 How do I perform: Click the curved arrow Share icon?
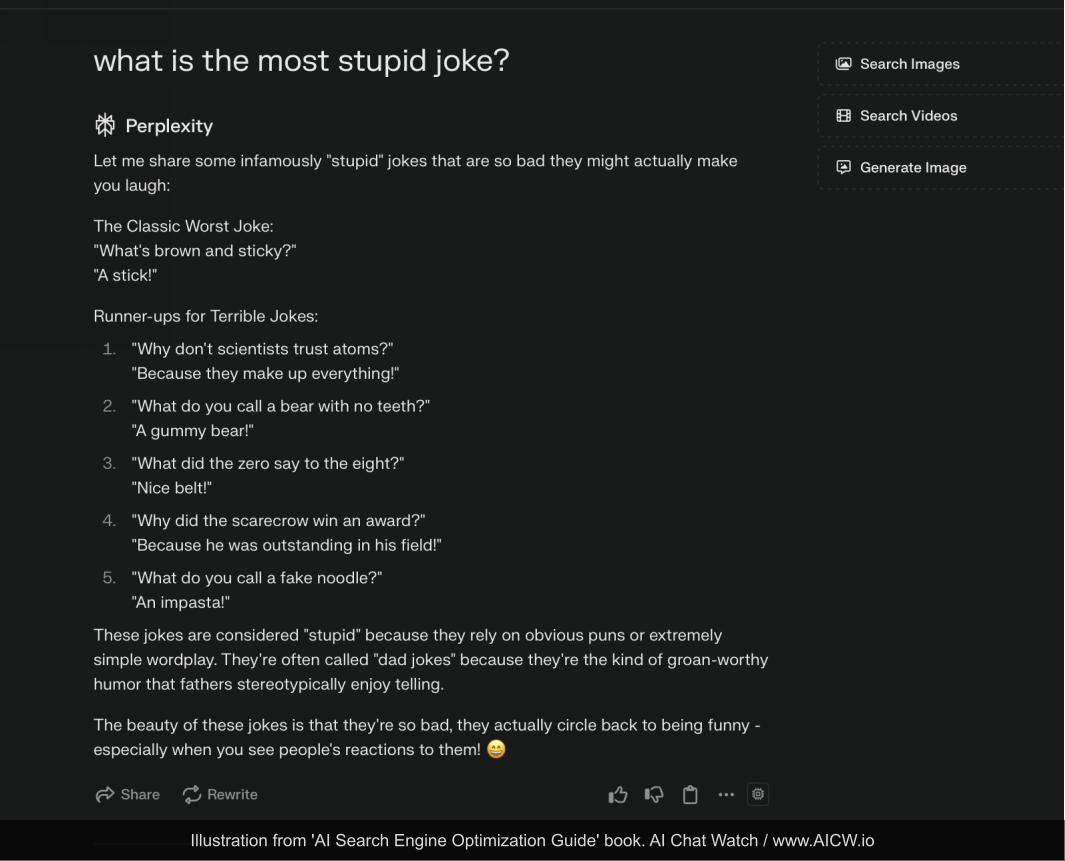click(104, 795)
